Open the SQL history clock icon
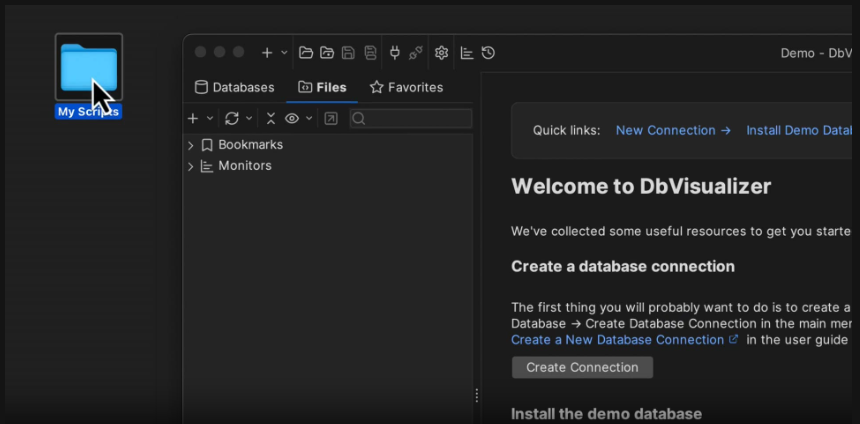Viewport: 860px width, 424px height. coord(488,53)
